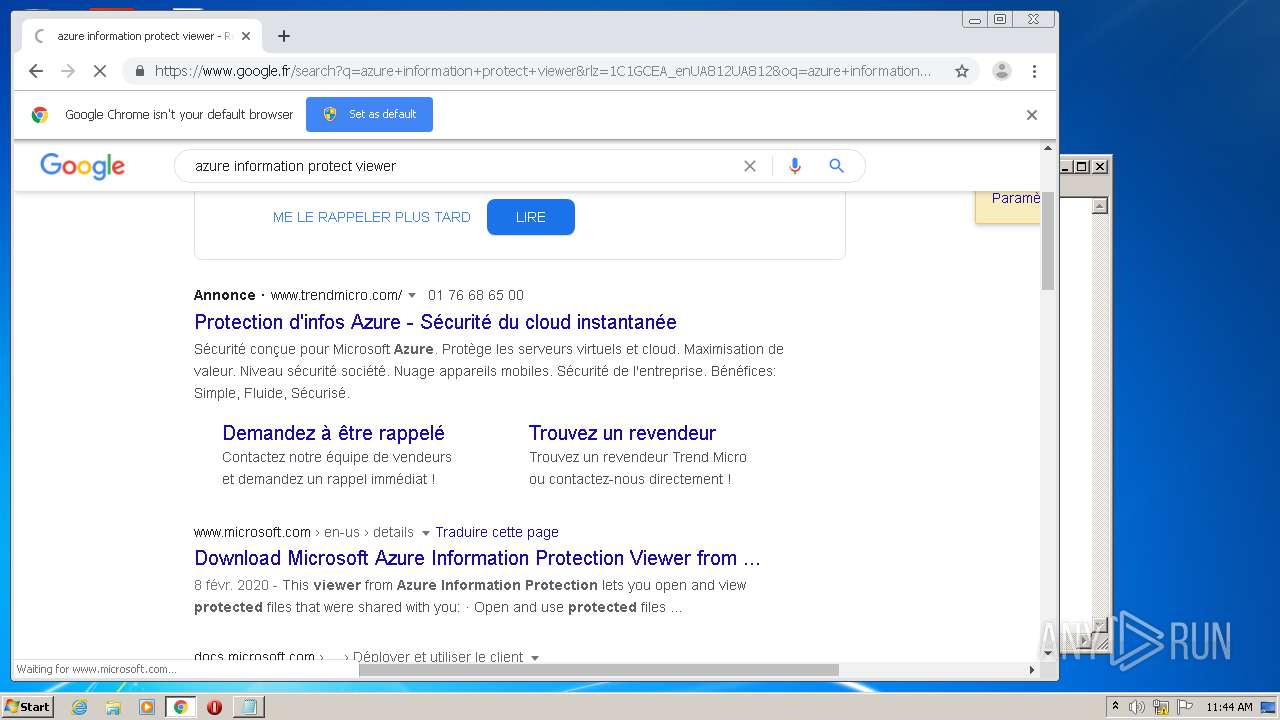1280x720 pixels.
Task: Launch Internet Explorer from taskbar
Action: click(x=79, y=707)
